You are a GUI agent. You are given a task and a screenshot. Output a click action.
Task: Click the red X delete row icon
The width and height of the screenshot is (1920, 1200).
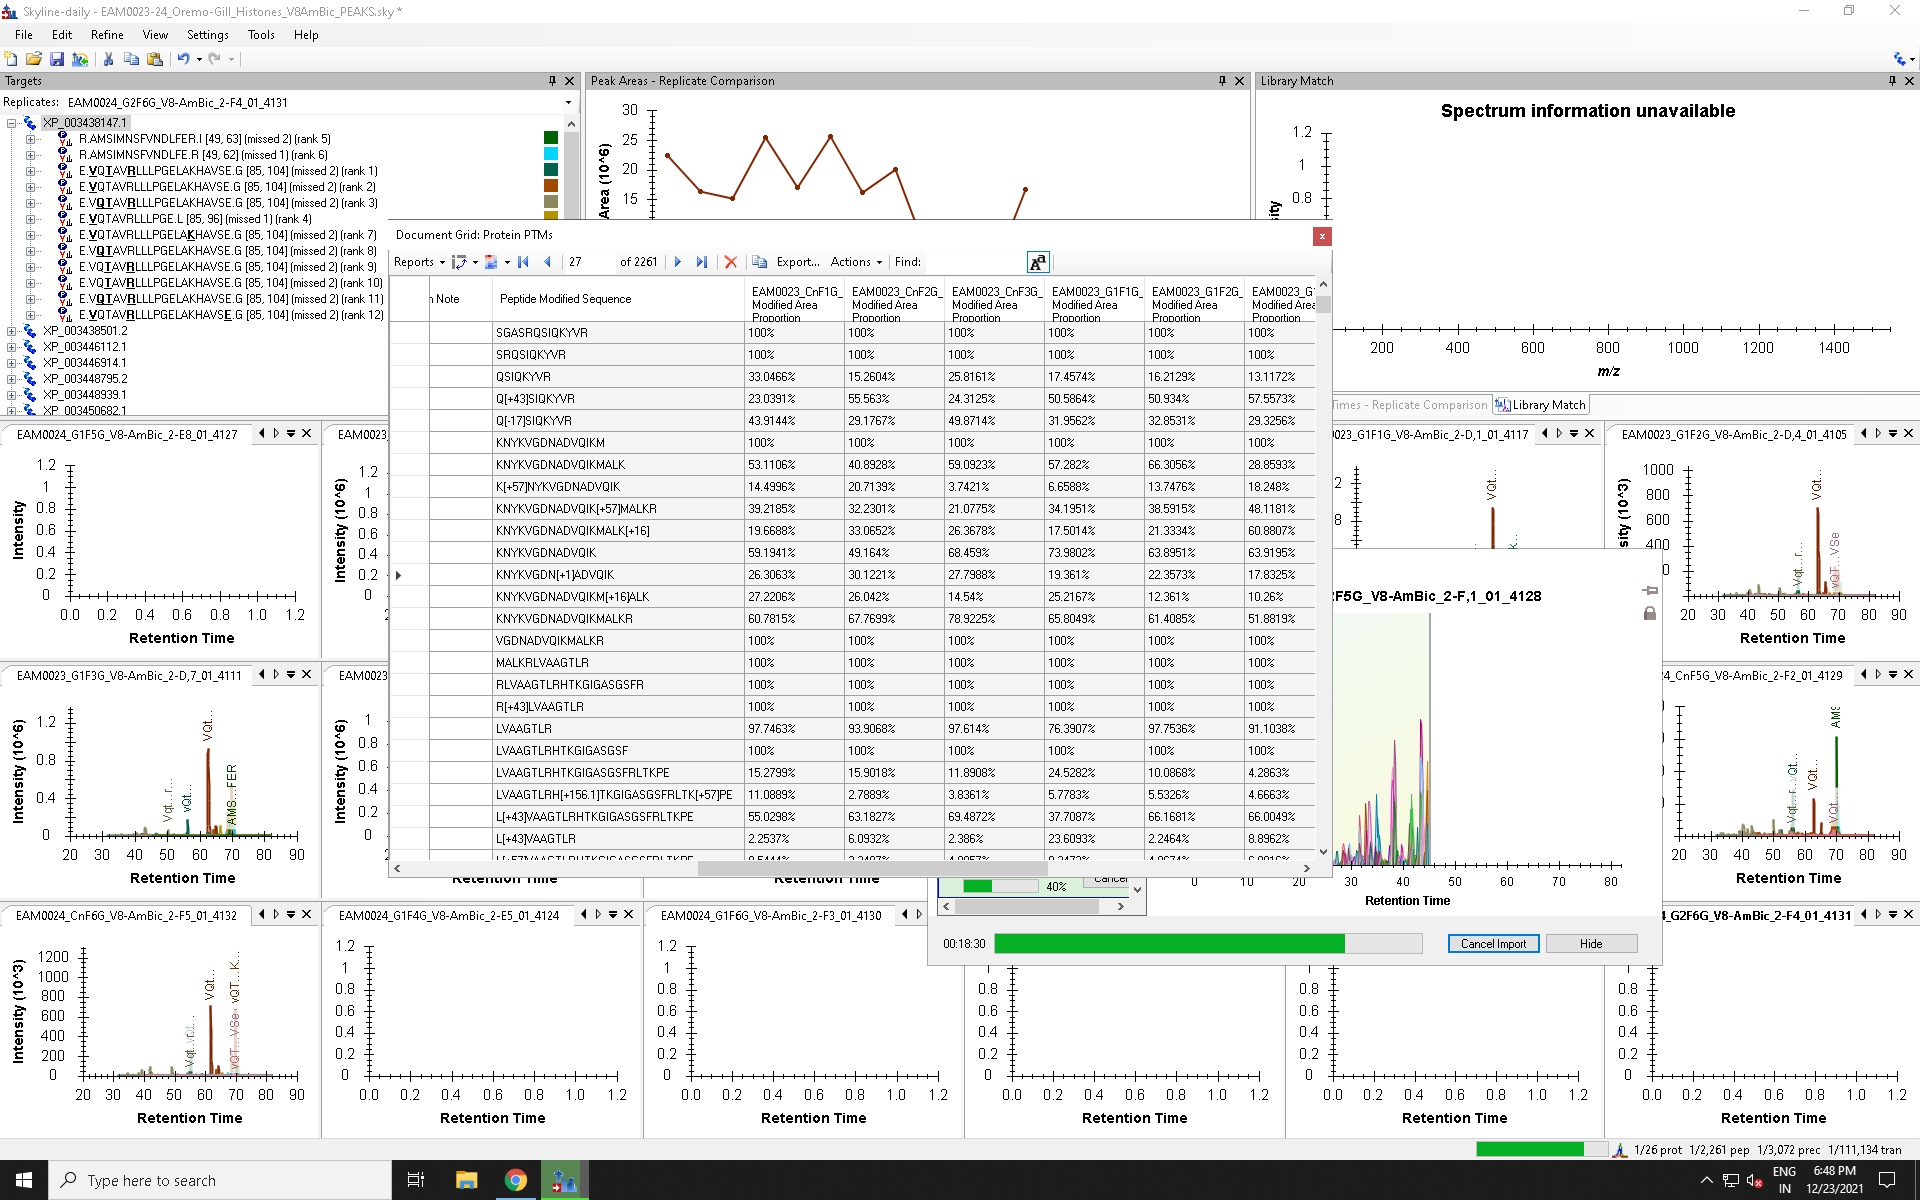pyautogui.click(x=731, y=262)
